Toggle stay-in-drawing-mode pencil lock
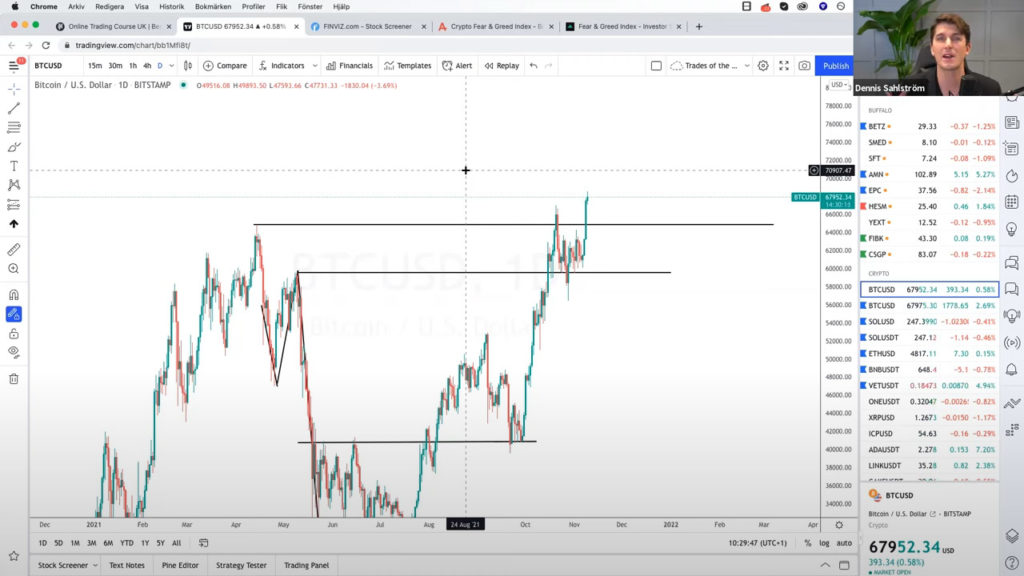 pyautogui.click(x=14, y=314)
